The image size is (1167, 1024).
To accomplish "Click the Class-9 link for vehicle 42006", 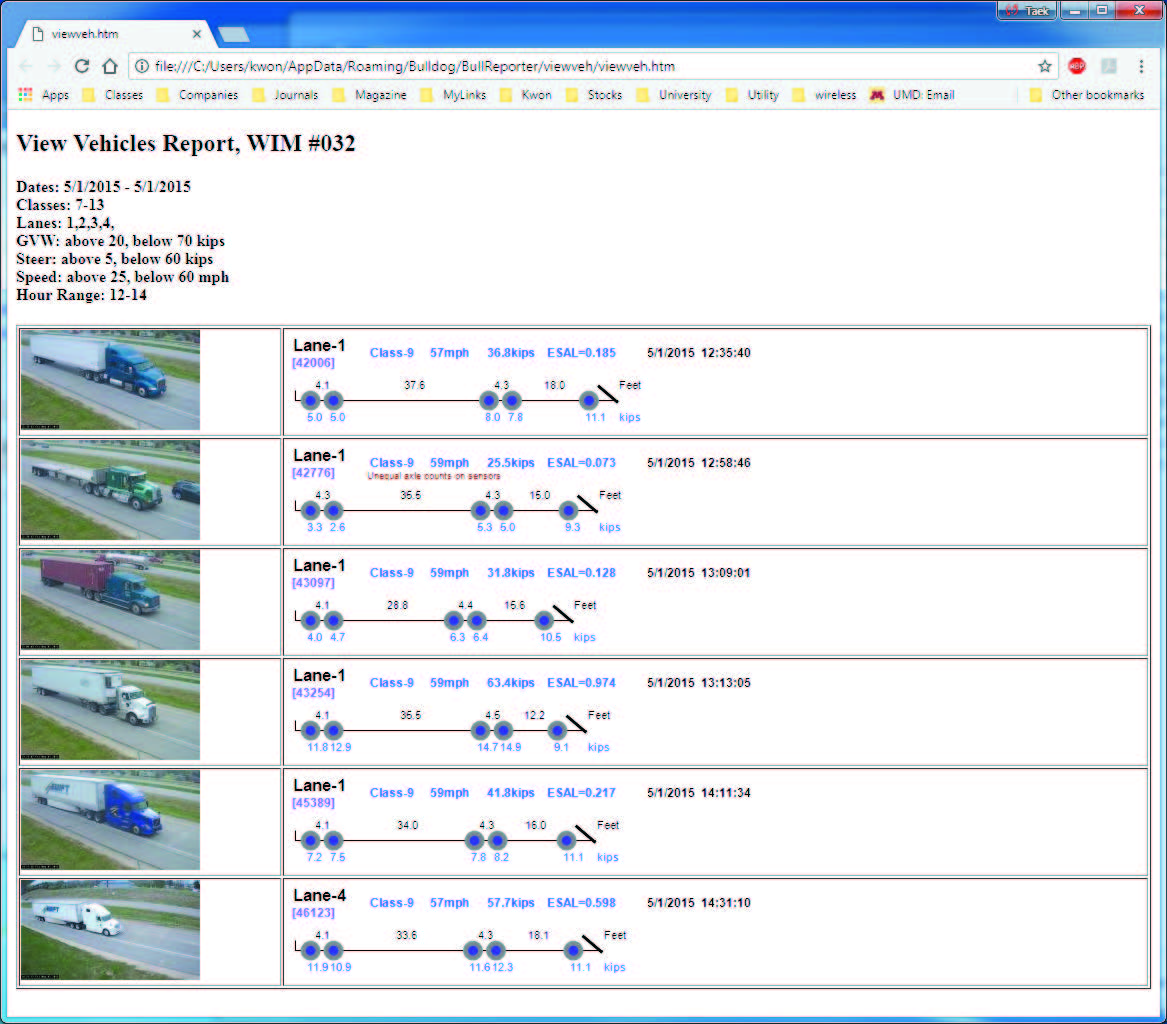I will coord(391,352).
